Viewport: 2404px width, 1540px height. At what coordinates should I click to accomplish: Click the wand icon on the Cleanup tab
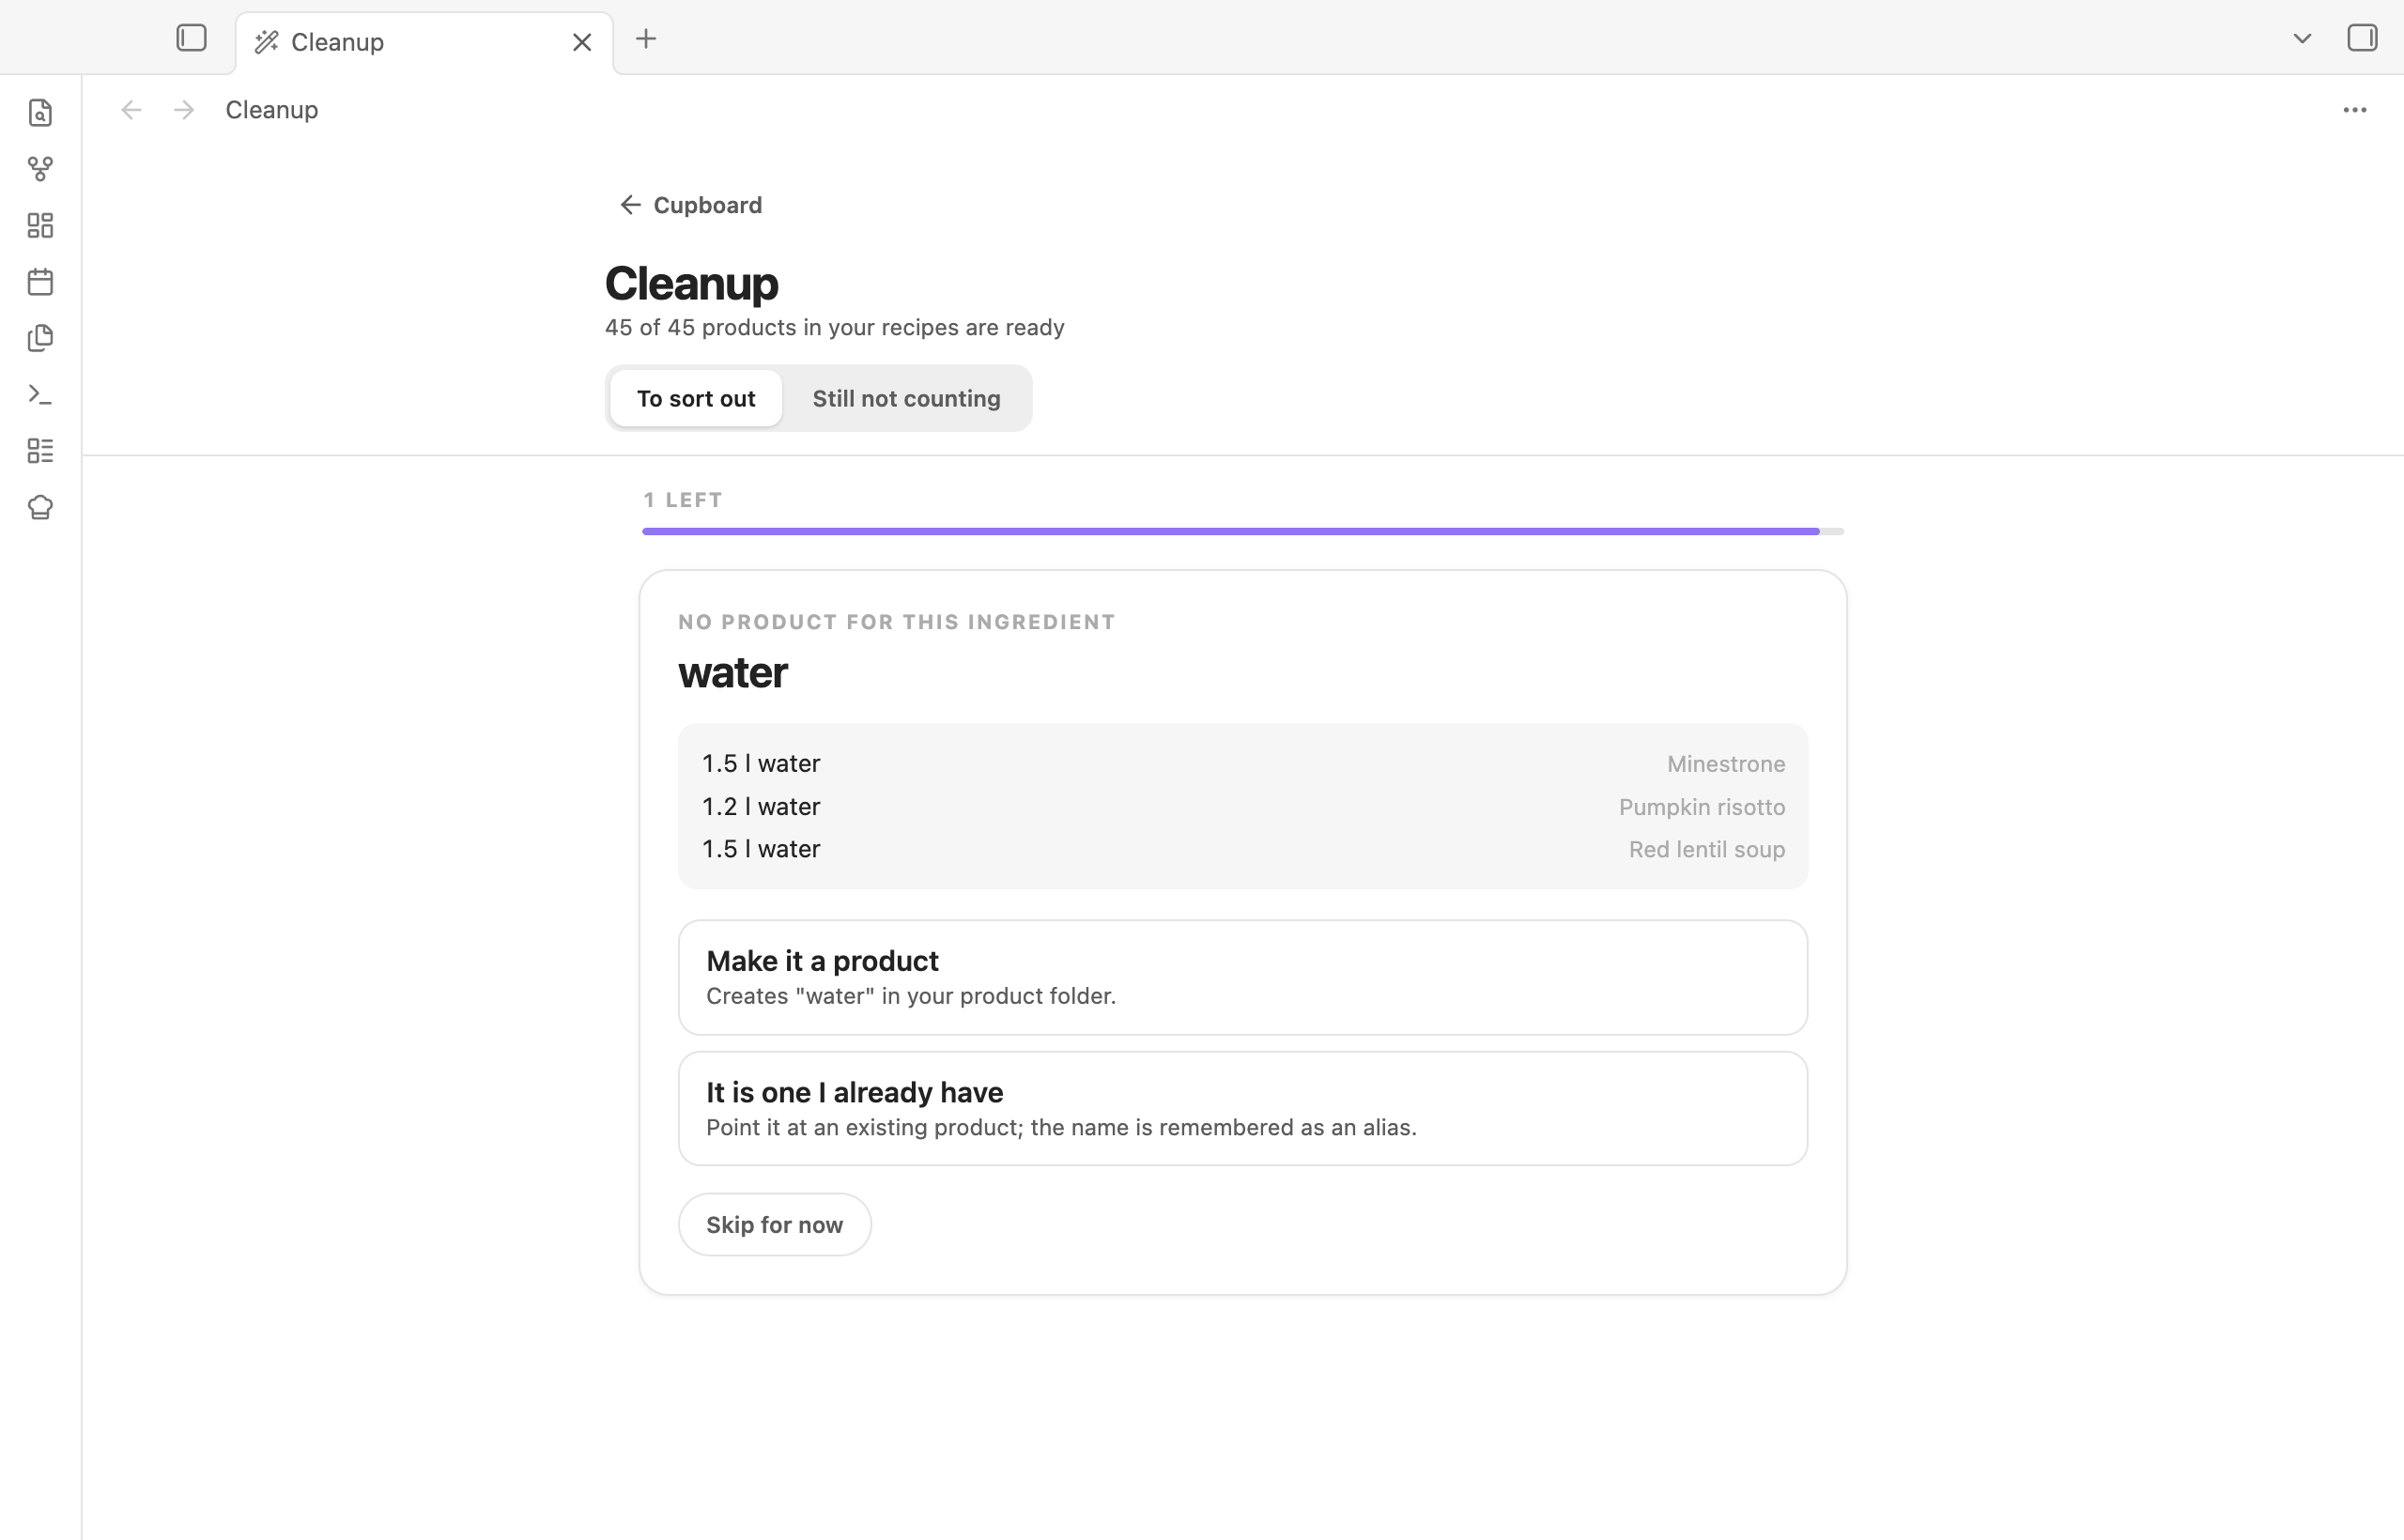(x=266, y=42)
